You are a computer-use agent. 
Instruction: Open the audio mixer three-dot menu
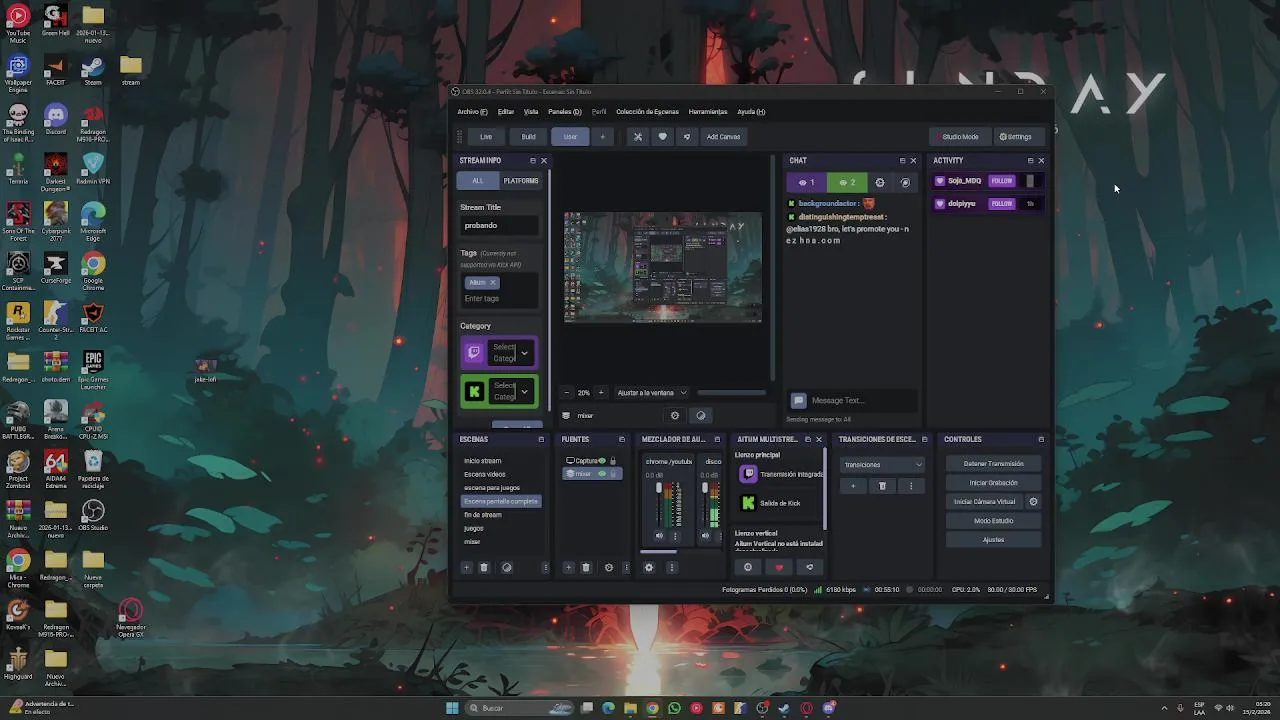[x=671, y=568]
